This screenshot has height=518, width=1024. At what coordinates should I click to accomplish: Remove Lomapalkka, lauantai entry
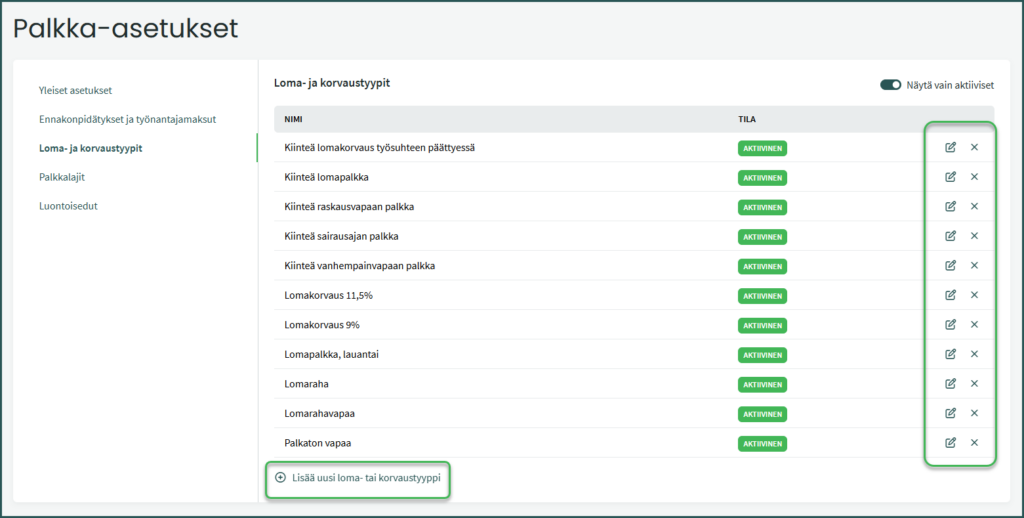click(x=974, y=354)
